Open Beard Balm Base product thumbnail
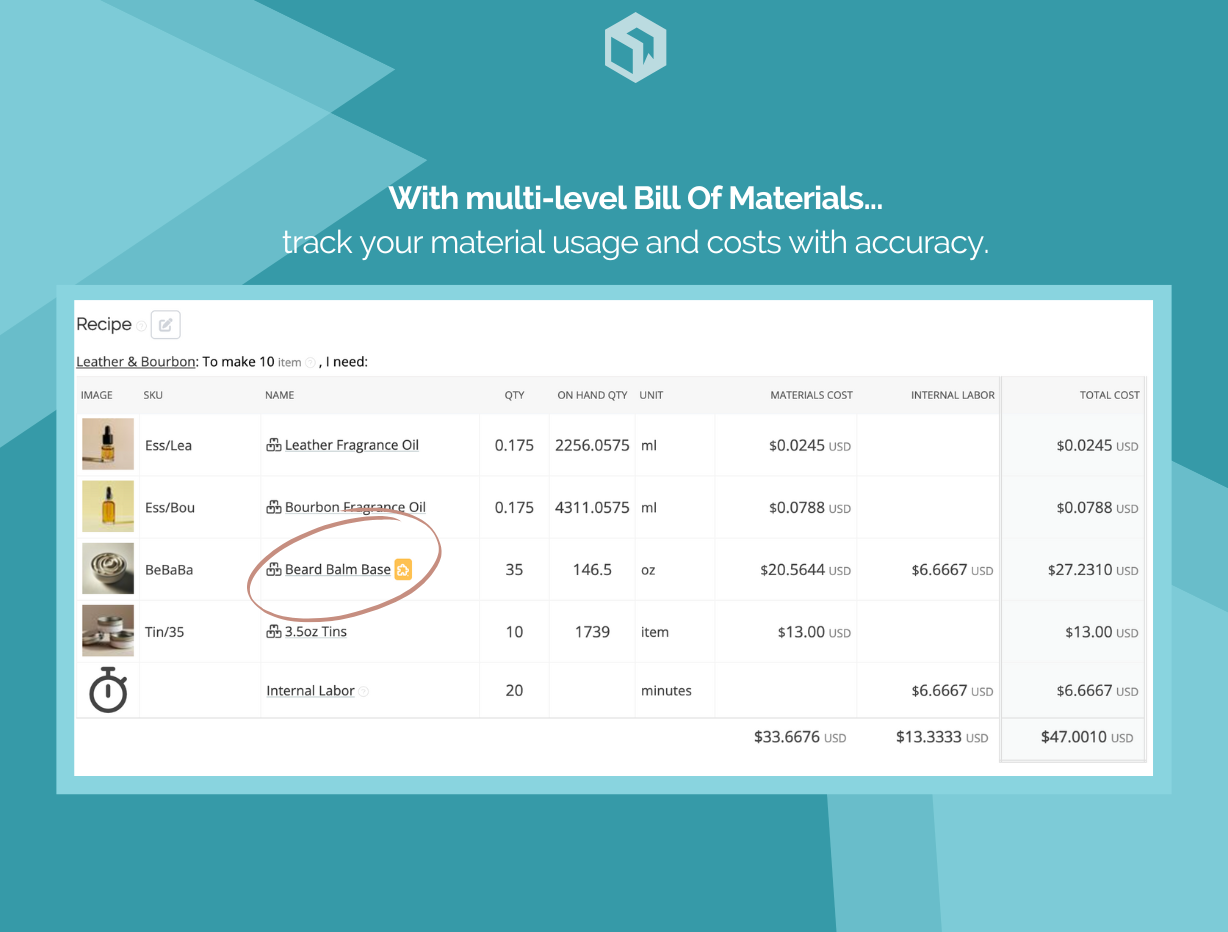 (x=108, y=568)
